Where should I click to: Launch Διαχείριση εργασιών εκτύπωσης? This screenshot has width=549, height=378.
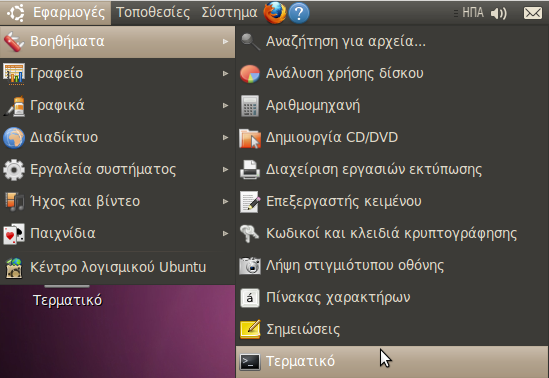click(392, 170)
